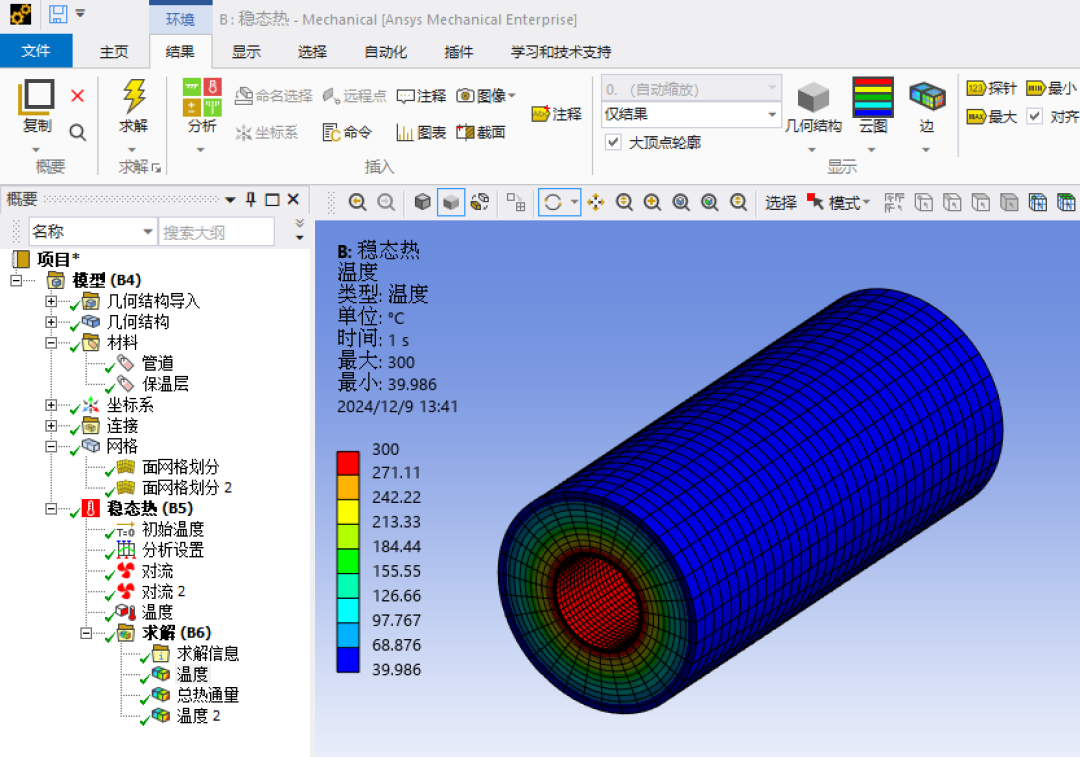Click the 边 edges display icon
1080x757 pixels.
point(927,96)
